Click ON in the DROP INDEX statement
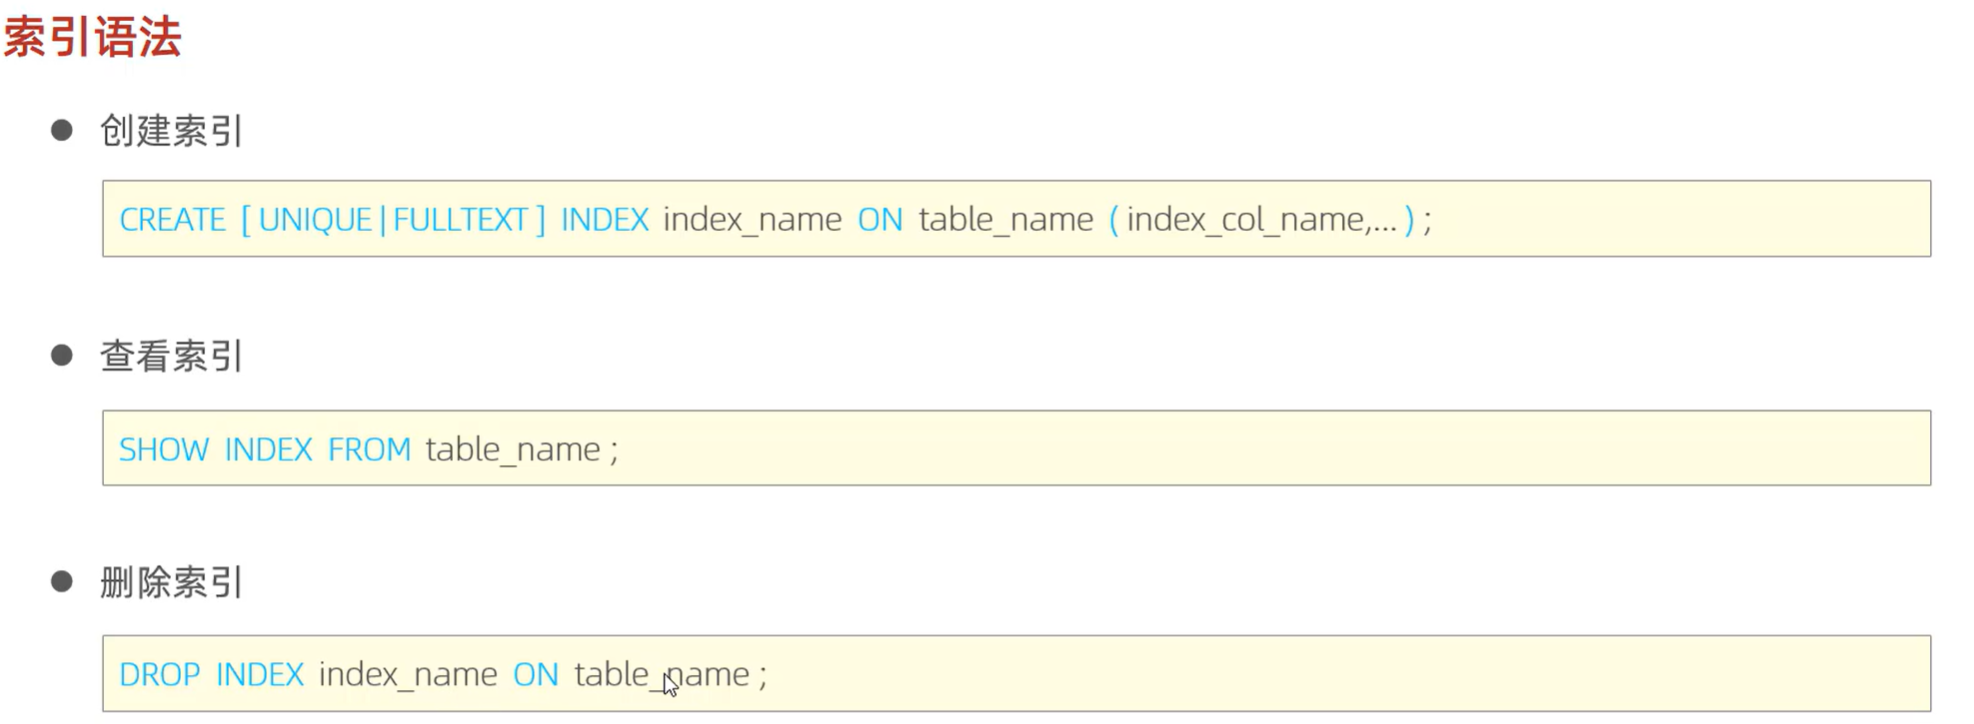This screenshot has width=1974, height=724. 535,675
